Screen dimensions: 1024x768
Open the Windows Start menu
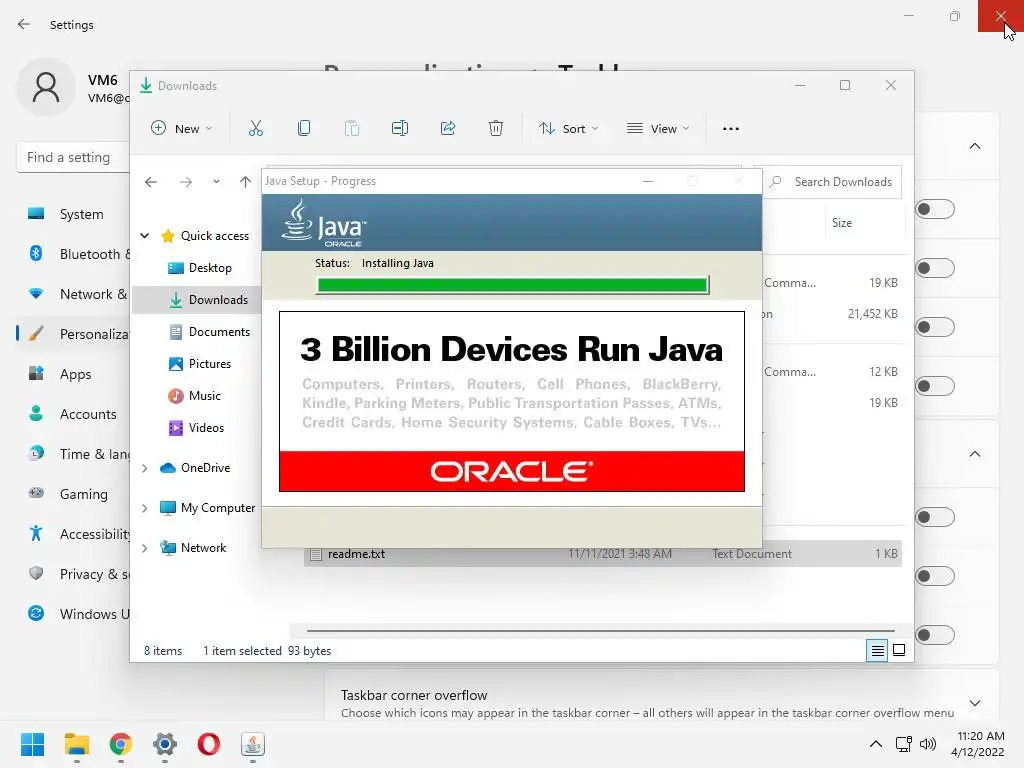[33, 744]
